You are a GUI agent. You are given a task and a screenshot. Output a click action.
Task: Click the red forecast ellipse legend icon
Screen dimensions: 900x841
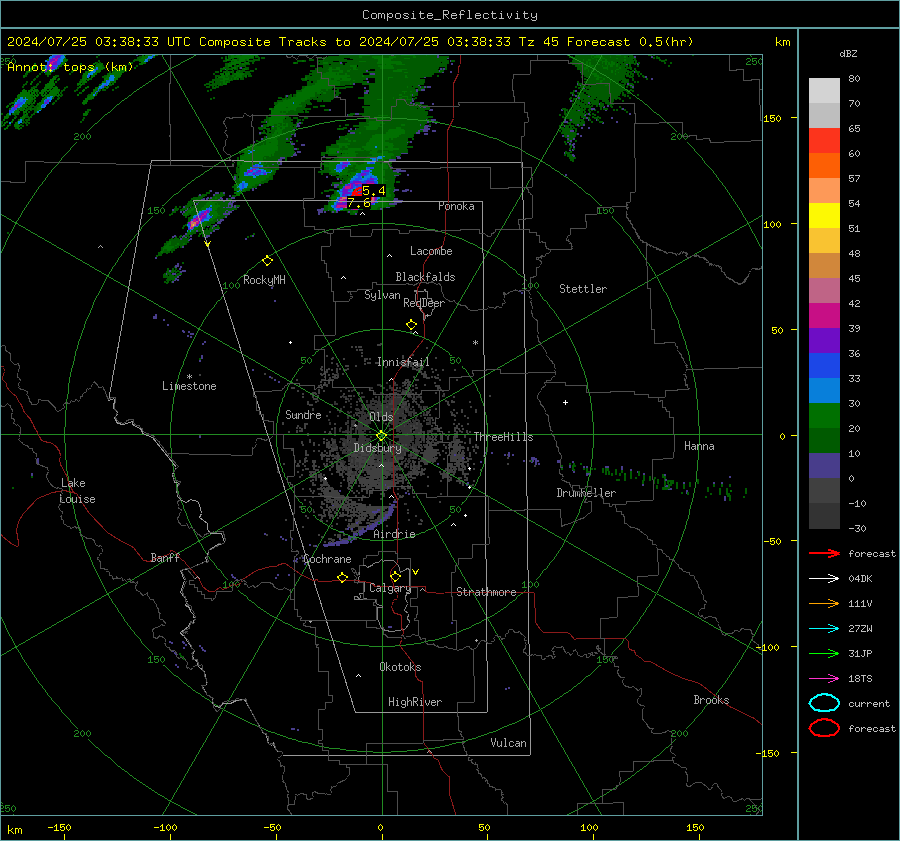click(824, 728)
